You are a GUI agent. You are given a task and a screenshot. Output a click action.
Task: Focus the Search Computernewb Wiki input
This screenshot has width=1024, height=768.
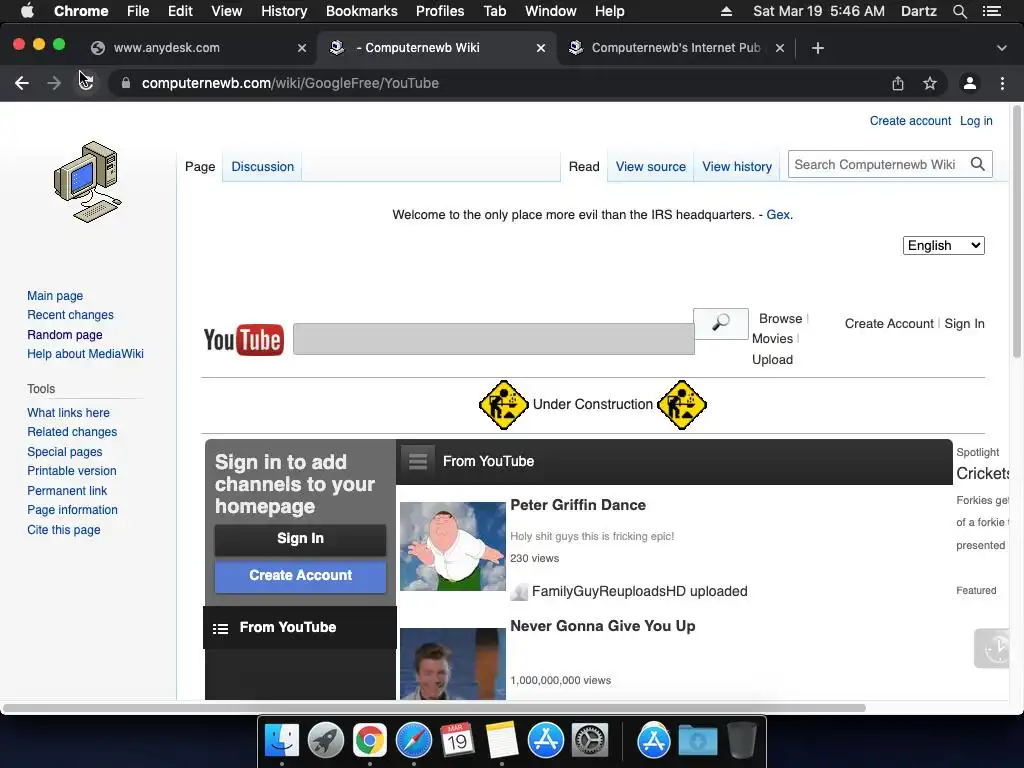tap(878, 165)
